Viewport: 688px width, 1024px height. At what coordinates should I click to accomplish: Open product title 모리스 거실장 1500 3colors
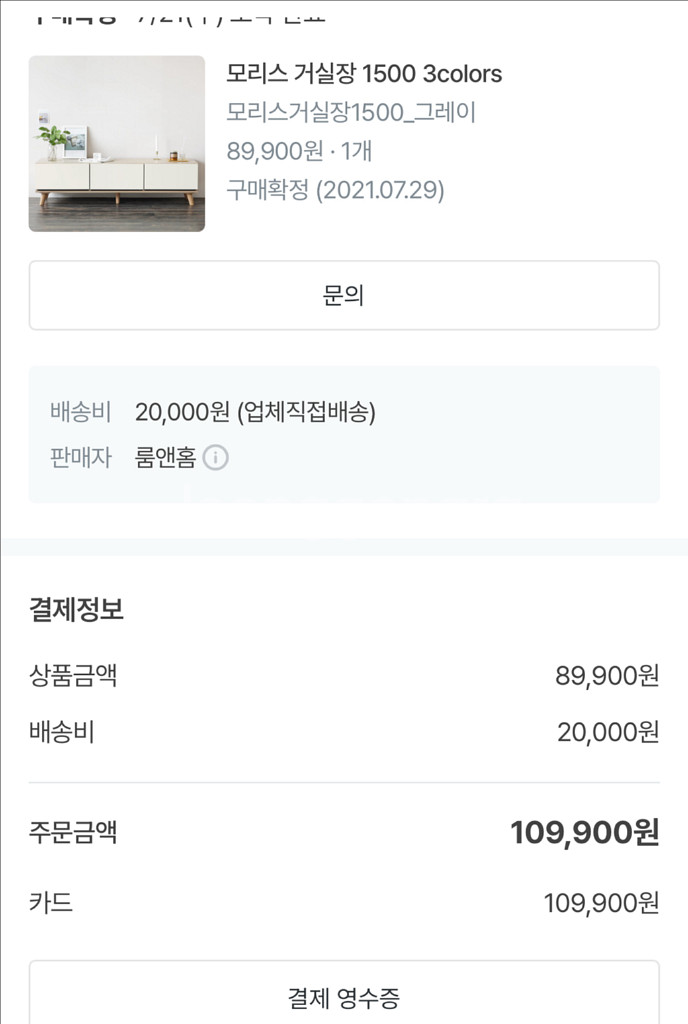(364, 74)
